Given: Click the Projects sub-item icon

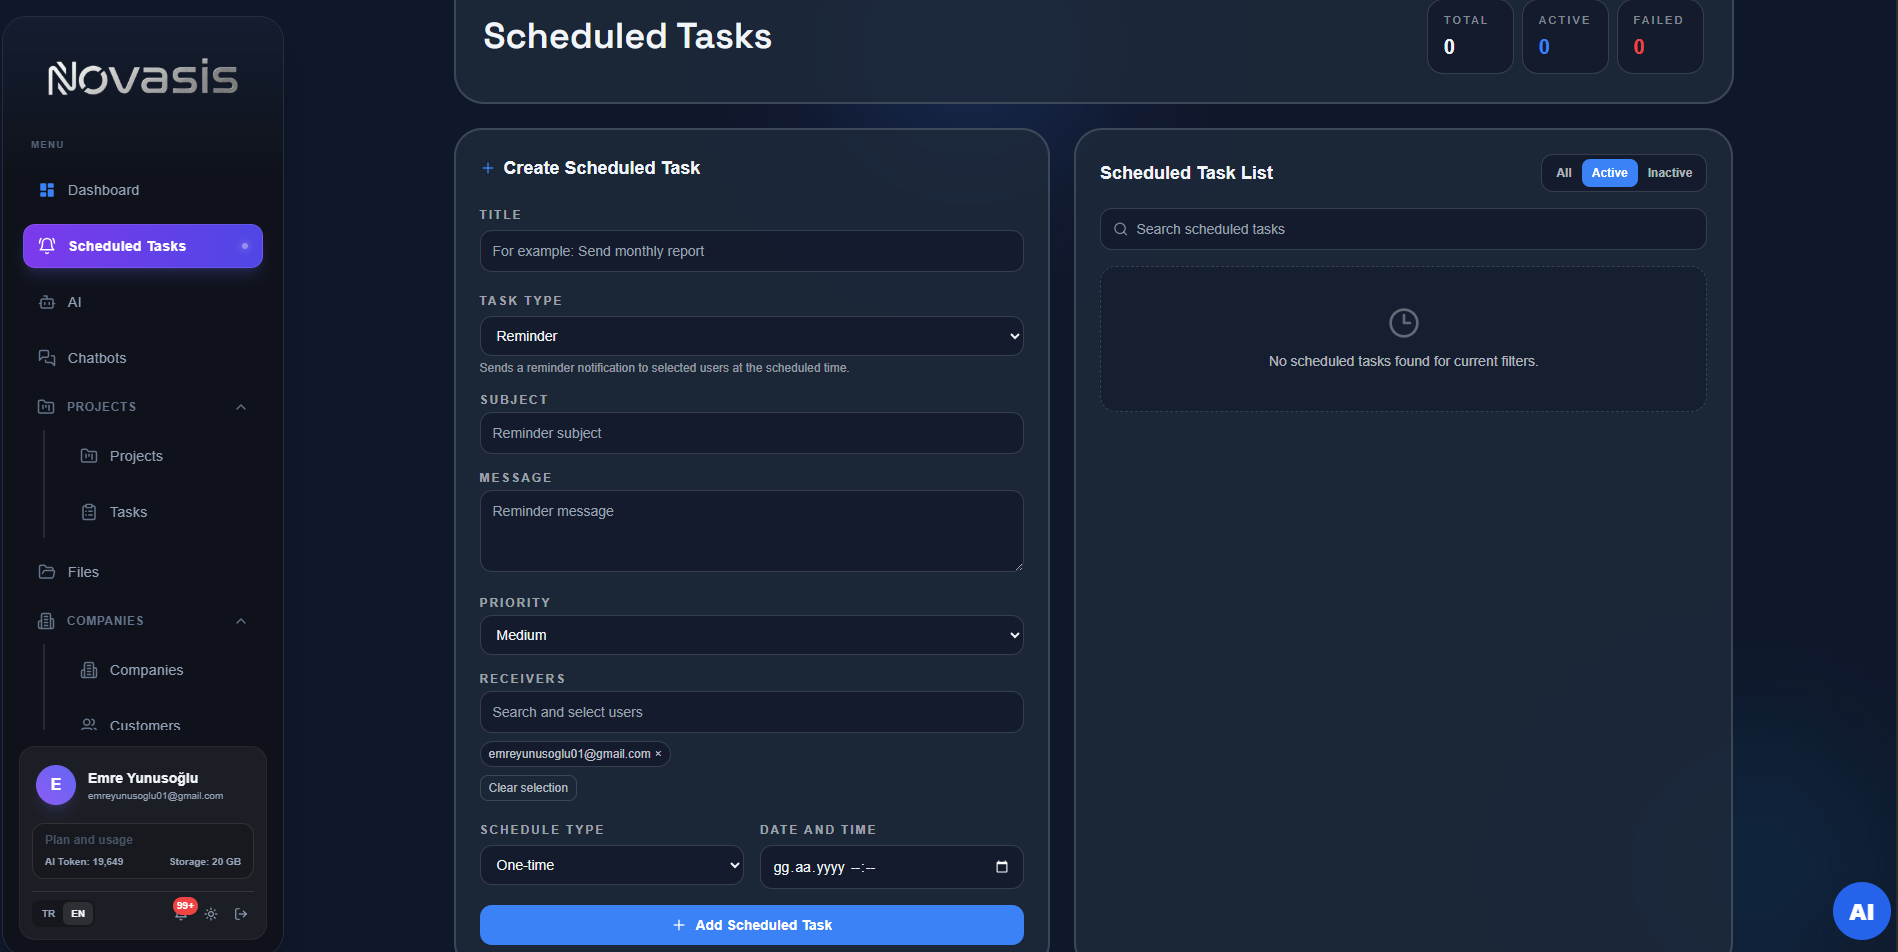Looking at the screenshot, I should click(x=89, y=456).
